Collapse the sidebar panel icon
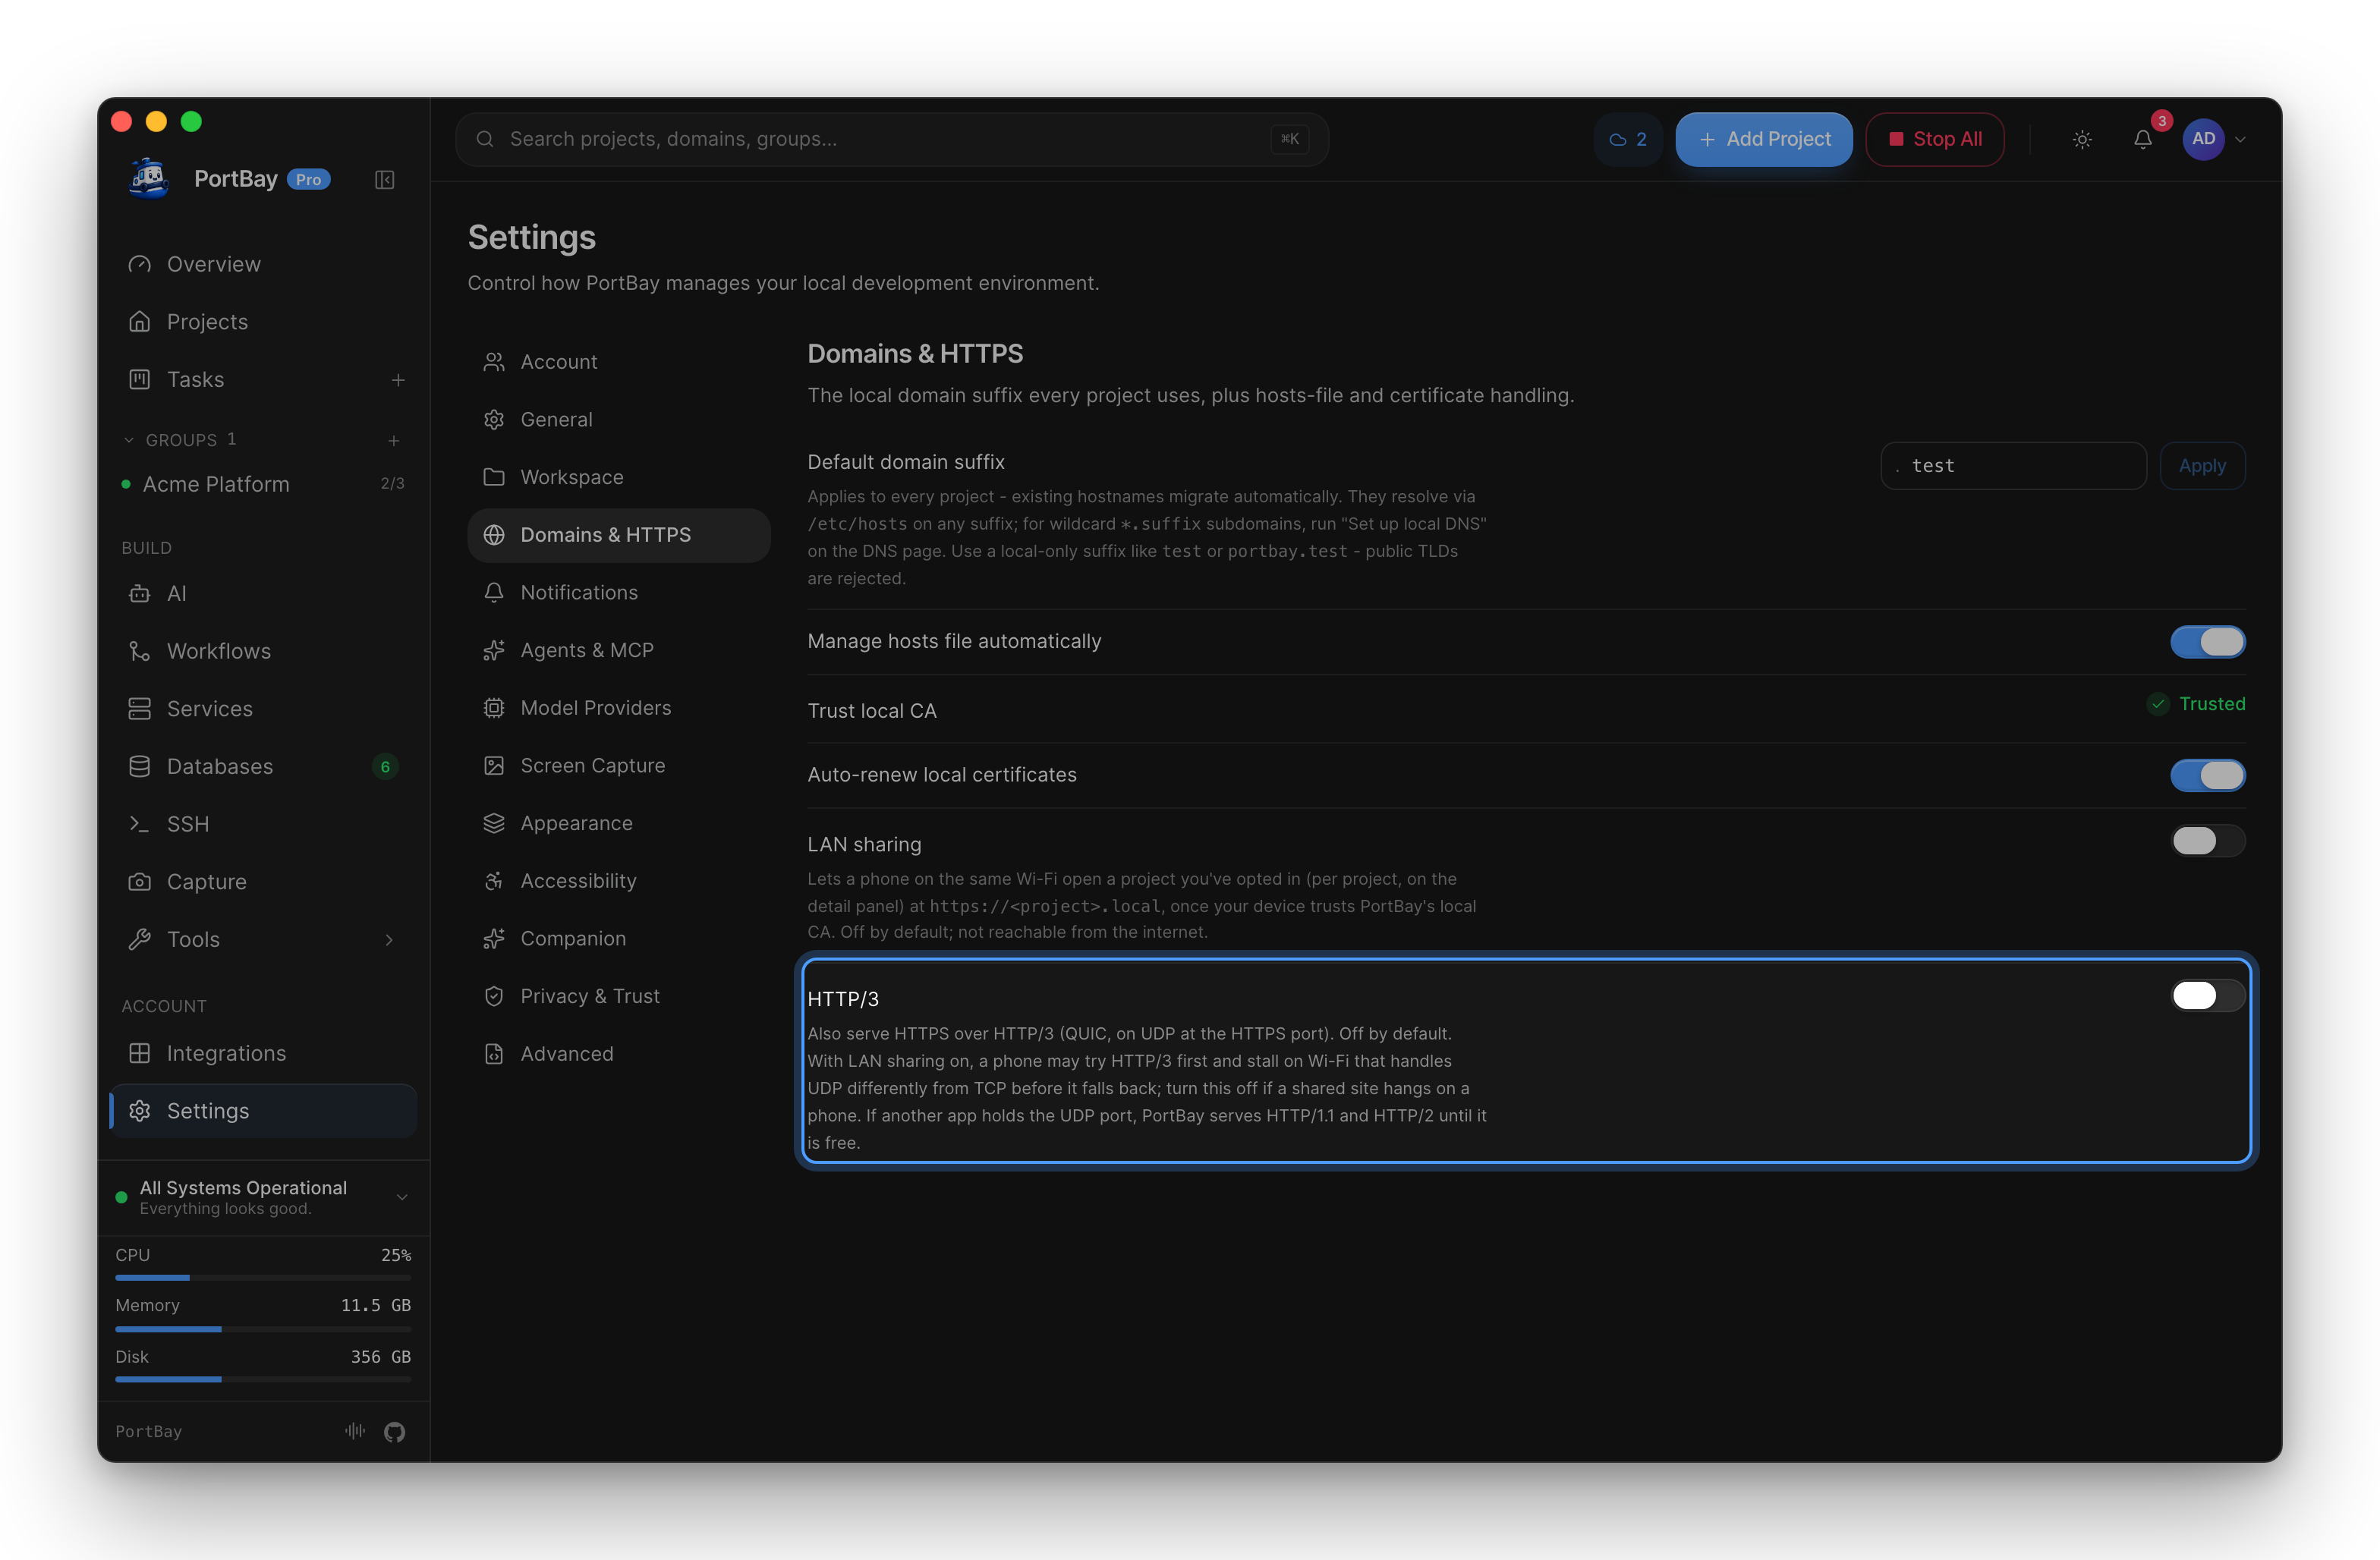This screenshot has width=2380, height=1560. (x=384, y=180)
